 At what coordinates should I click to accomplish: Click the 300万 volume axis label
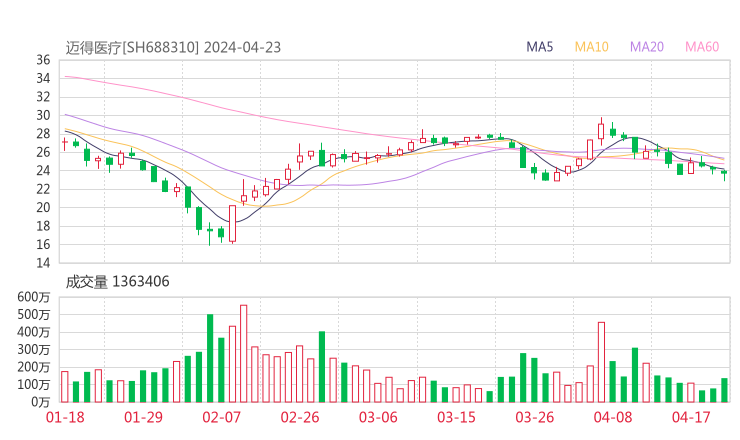coord(34,350)
